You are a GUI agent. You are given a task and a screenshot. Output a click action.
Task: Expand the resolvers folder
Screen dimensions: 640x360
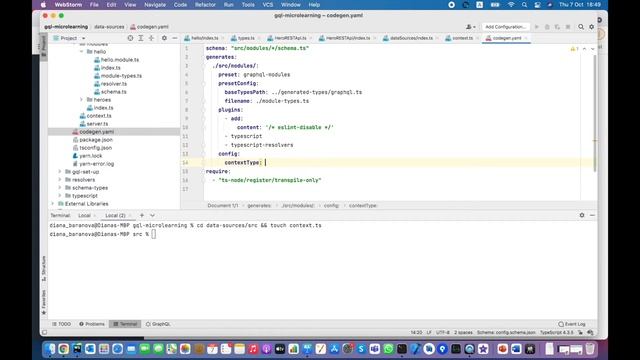point(60,180)
